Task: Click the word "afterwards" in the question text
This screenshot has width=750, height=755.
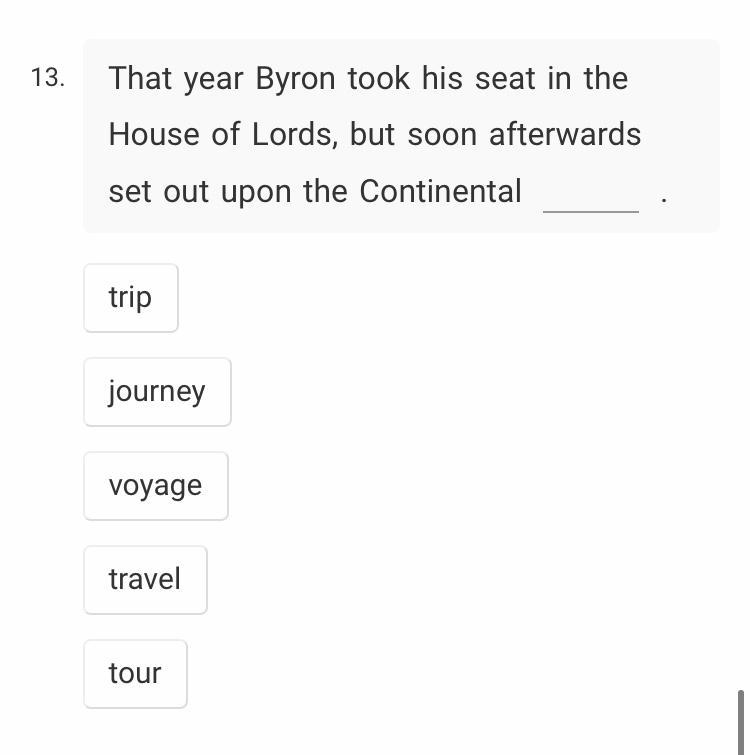Action: coord(565,134)
